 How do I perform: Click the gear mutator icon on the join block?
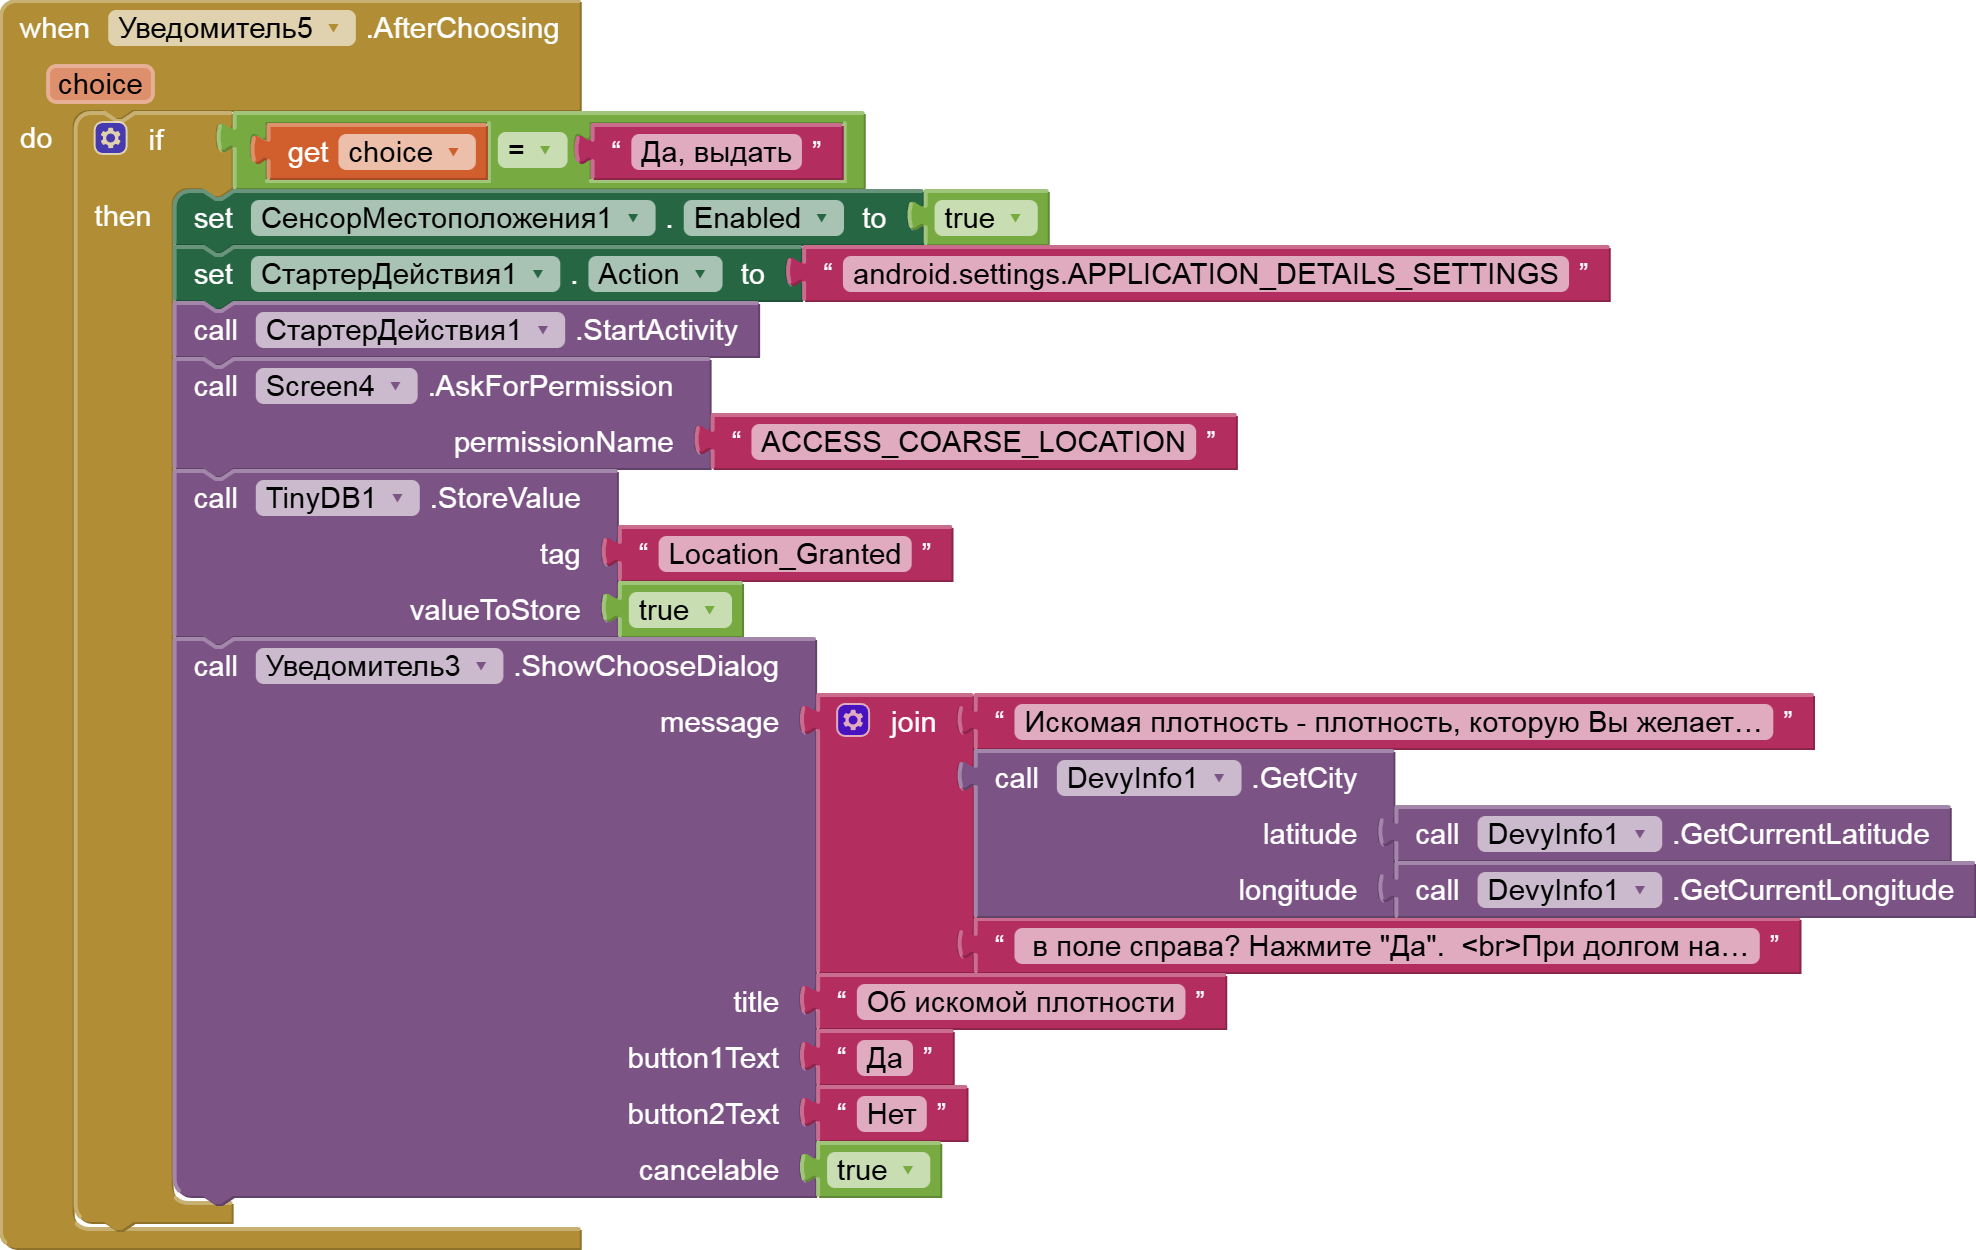853,720
